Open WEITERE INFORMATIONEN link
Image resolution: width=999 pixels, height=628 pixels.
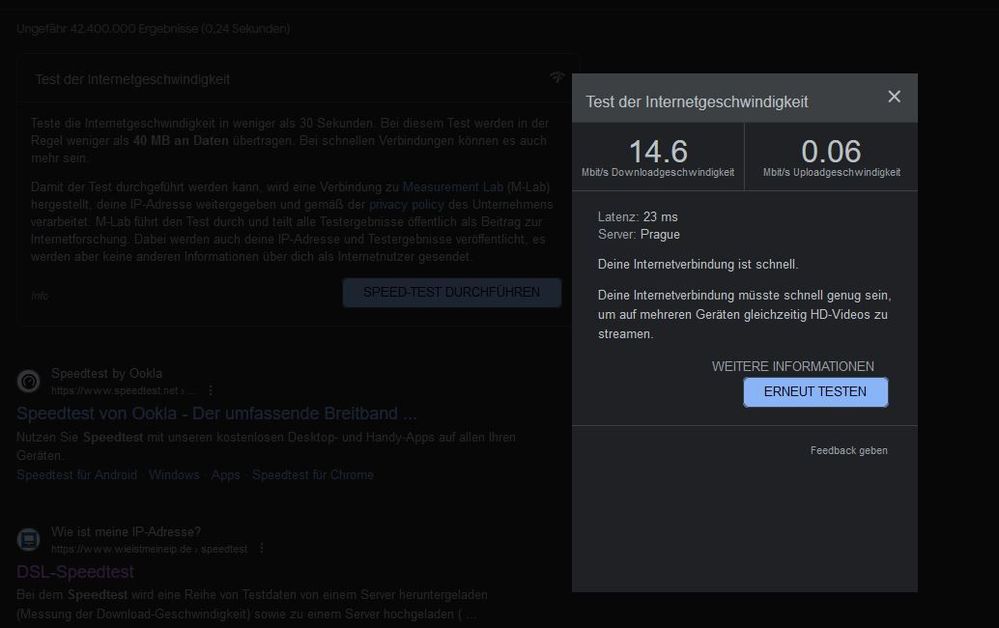793,366
